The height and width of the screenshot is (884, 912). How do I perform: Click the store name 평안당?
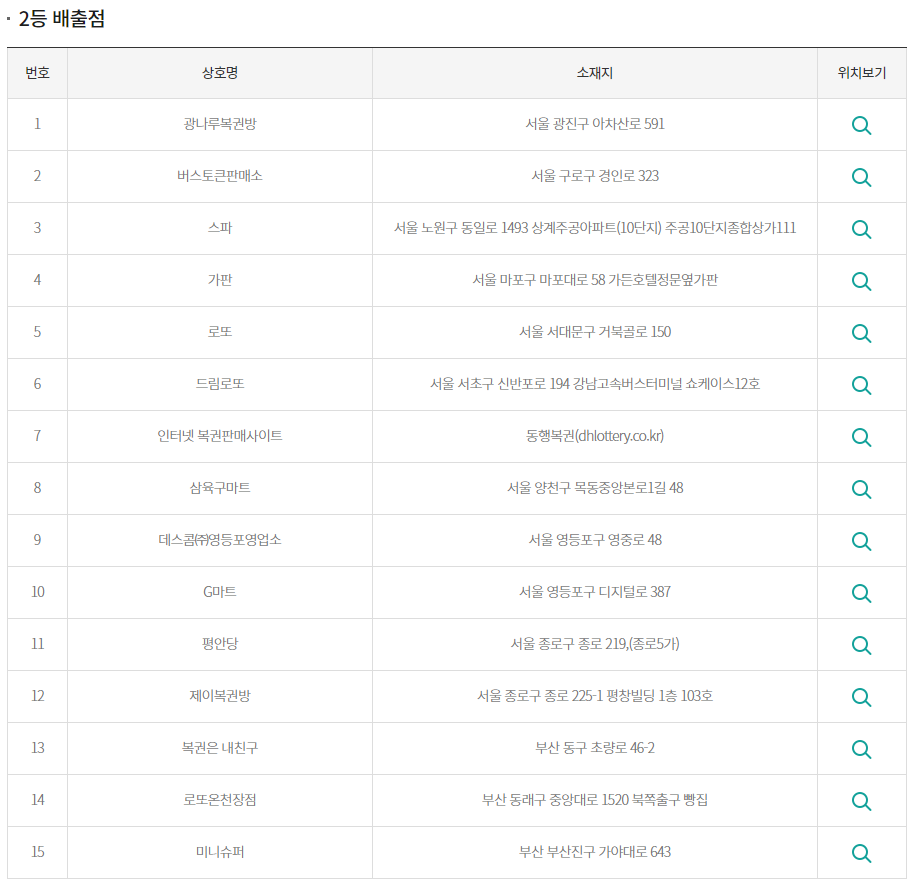(220, 644)
